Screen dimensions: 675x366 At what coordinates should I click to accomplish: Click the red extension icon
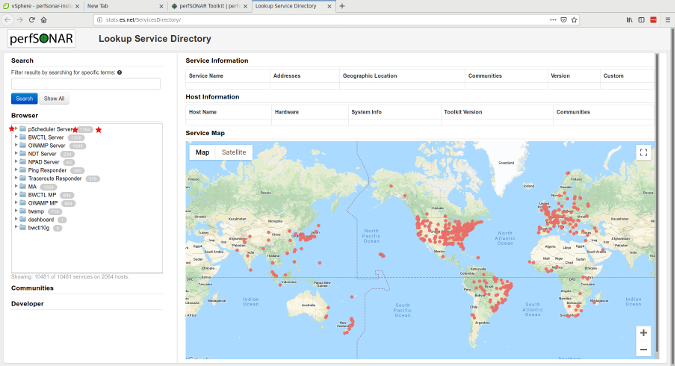tap(653, 20)
